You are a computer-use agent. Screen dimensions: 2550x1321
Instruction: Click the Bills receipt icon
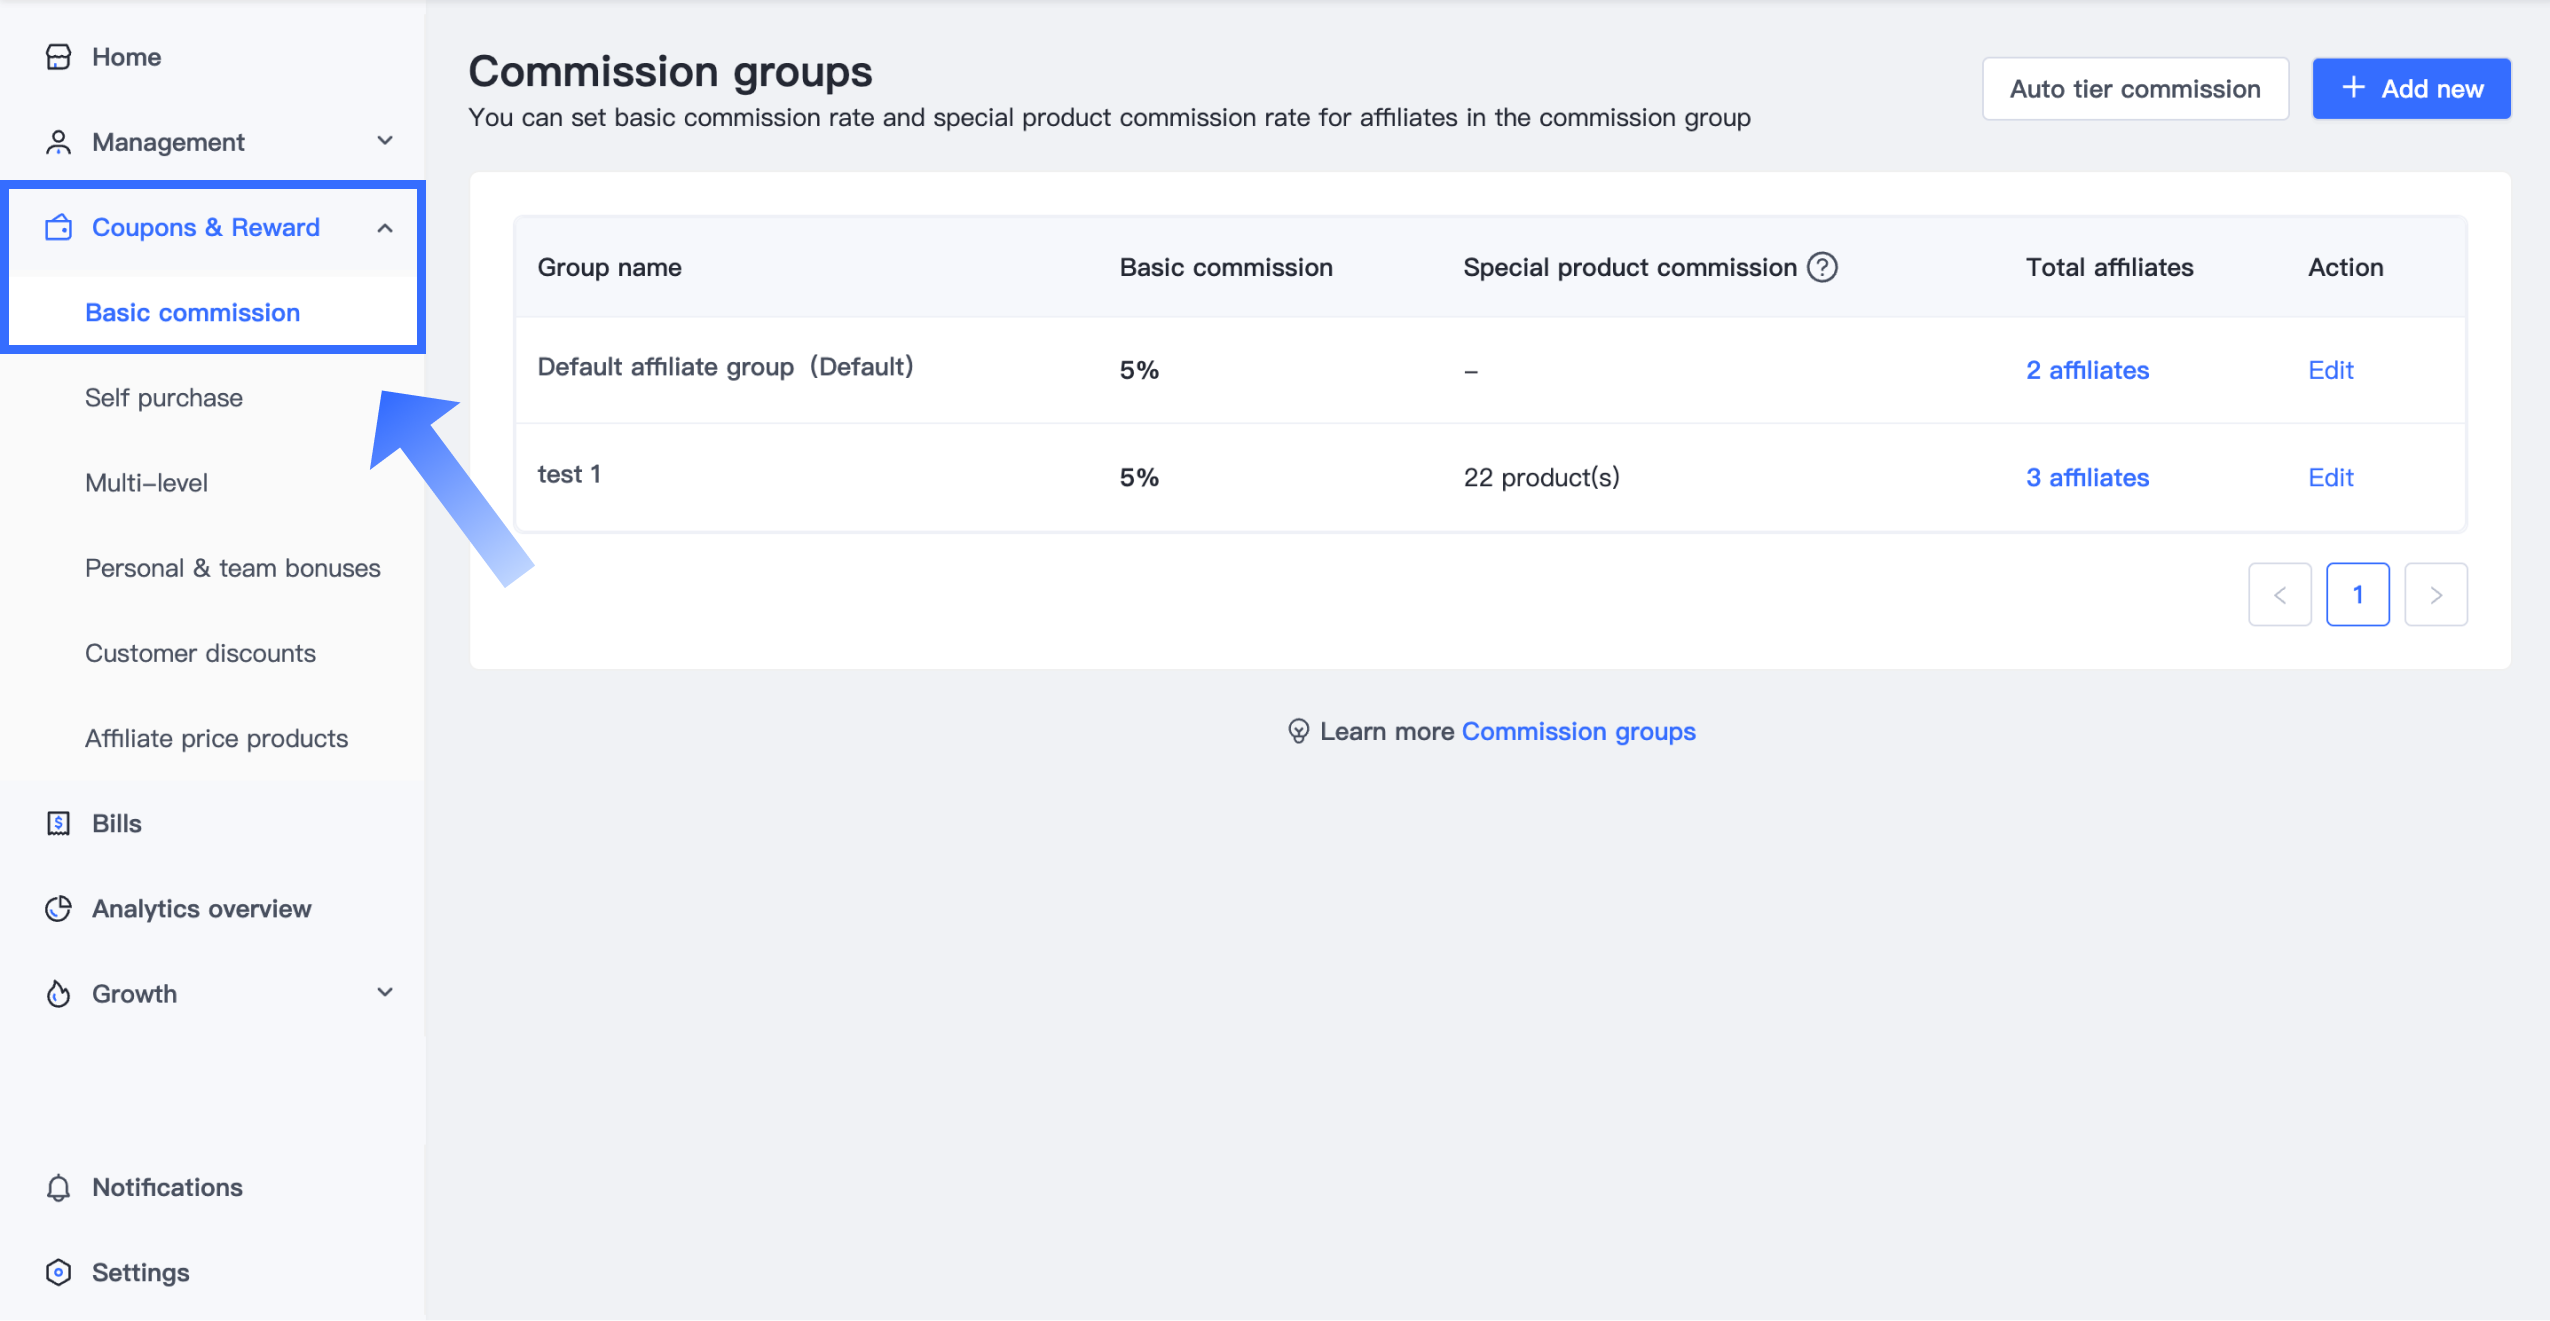[x=58, y=823]
